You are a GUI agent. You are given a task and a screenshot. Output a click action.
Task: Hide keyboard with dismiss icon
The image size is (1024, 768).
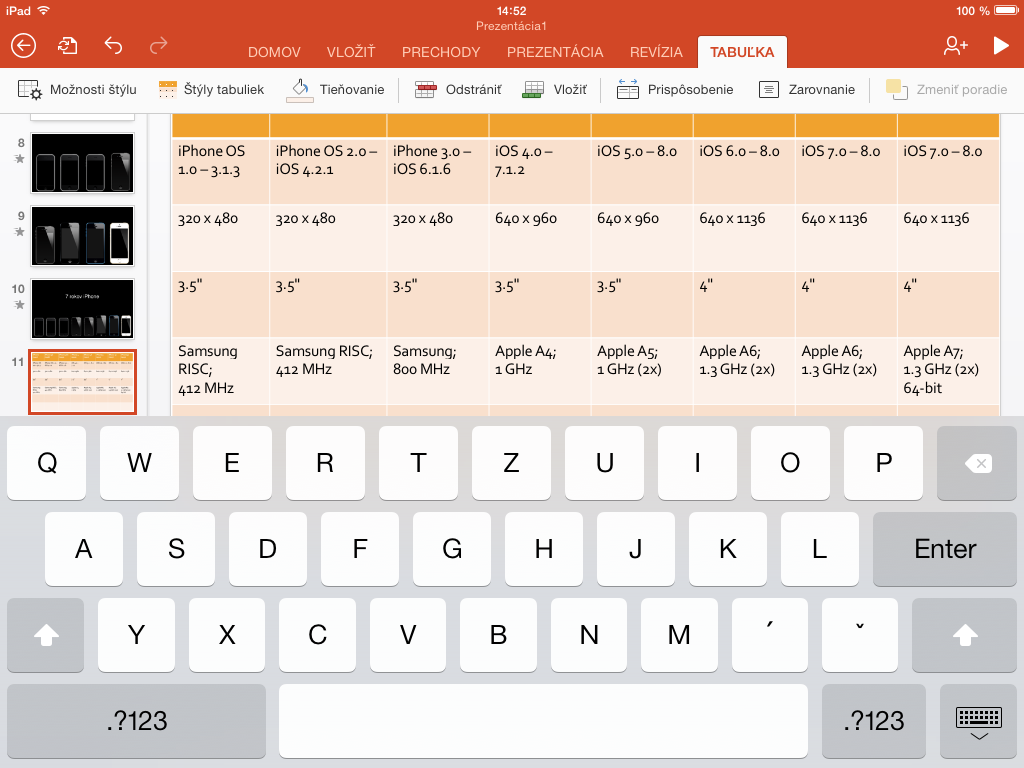pyautogui.click(x=978, y=722)
